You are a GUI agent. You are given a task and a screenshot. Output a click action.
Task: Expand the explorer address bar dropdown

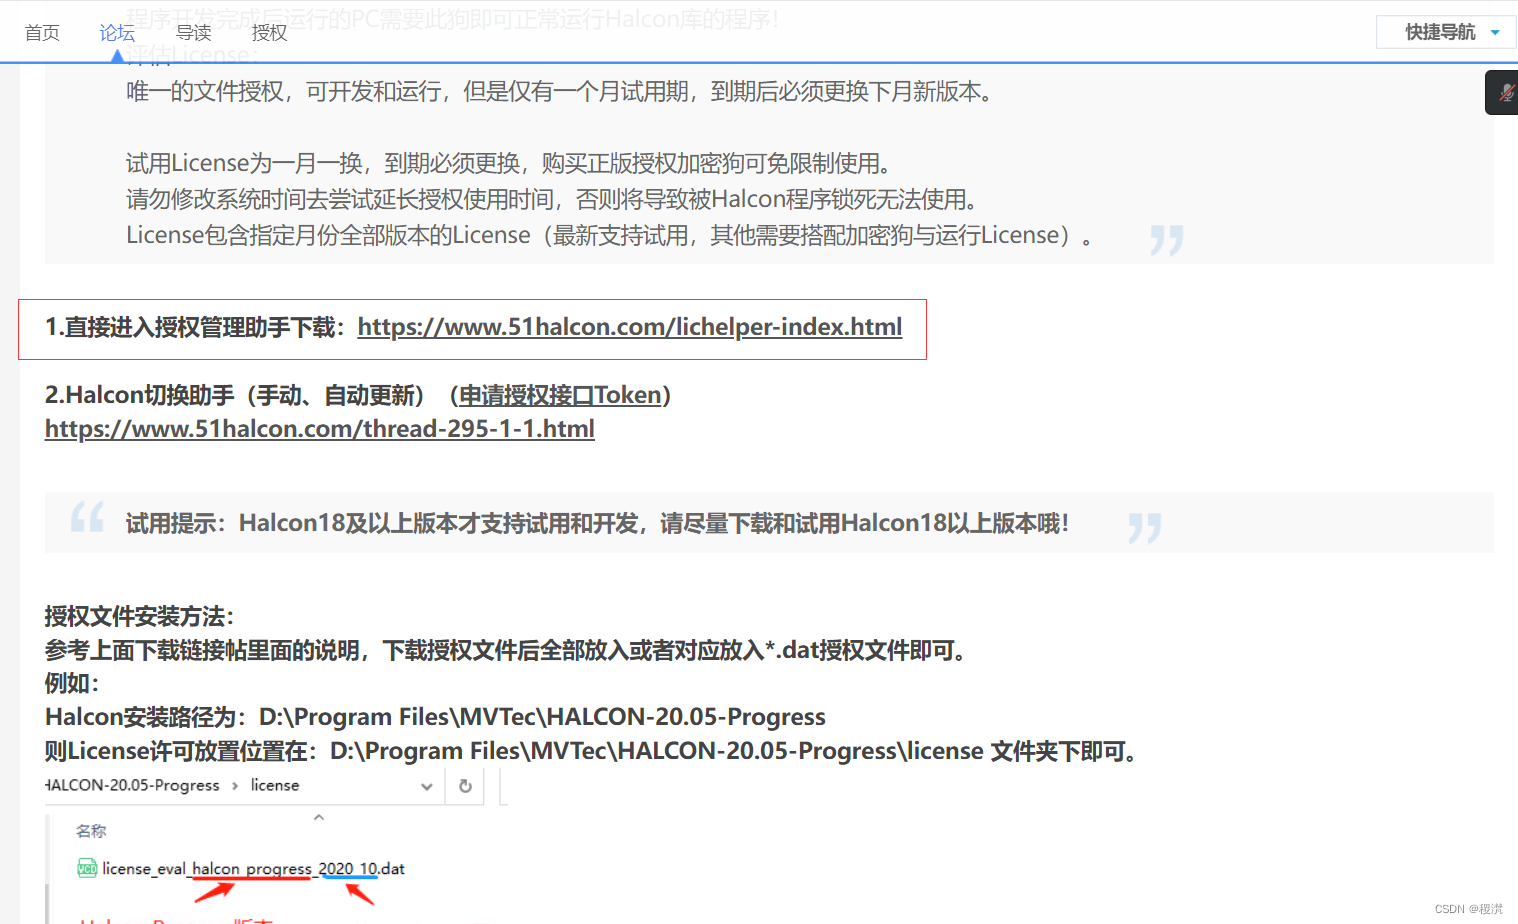click(427, 786)
